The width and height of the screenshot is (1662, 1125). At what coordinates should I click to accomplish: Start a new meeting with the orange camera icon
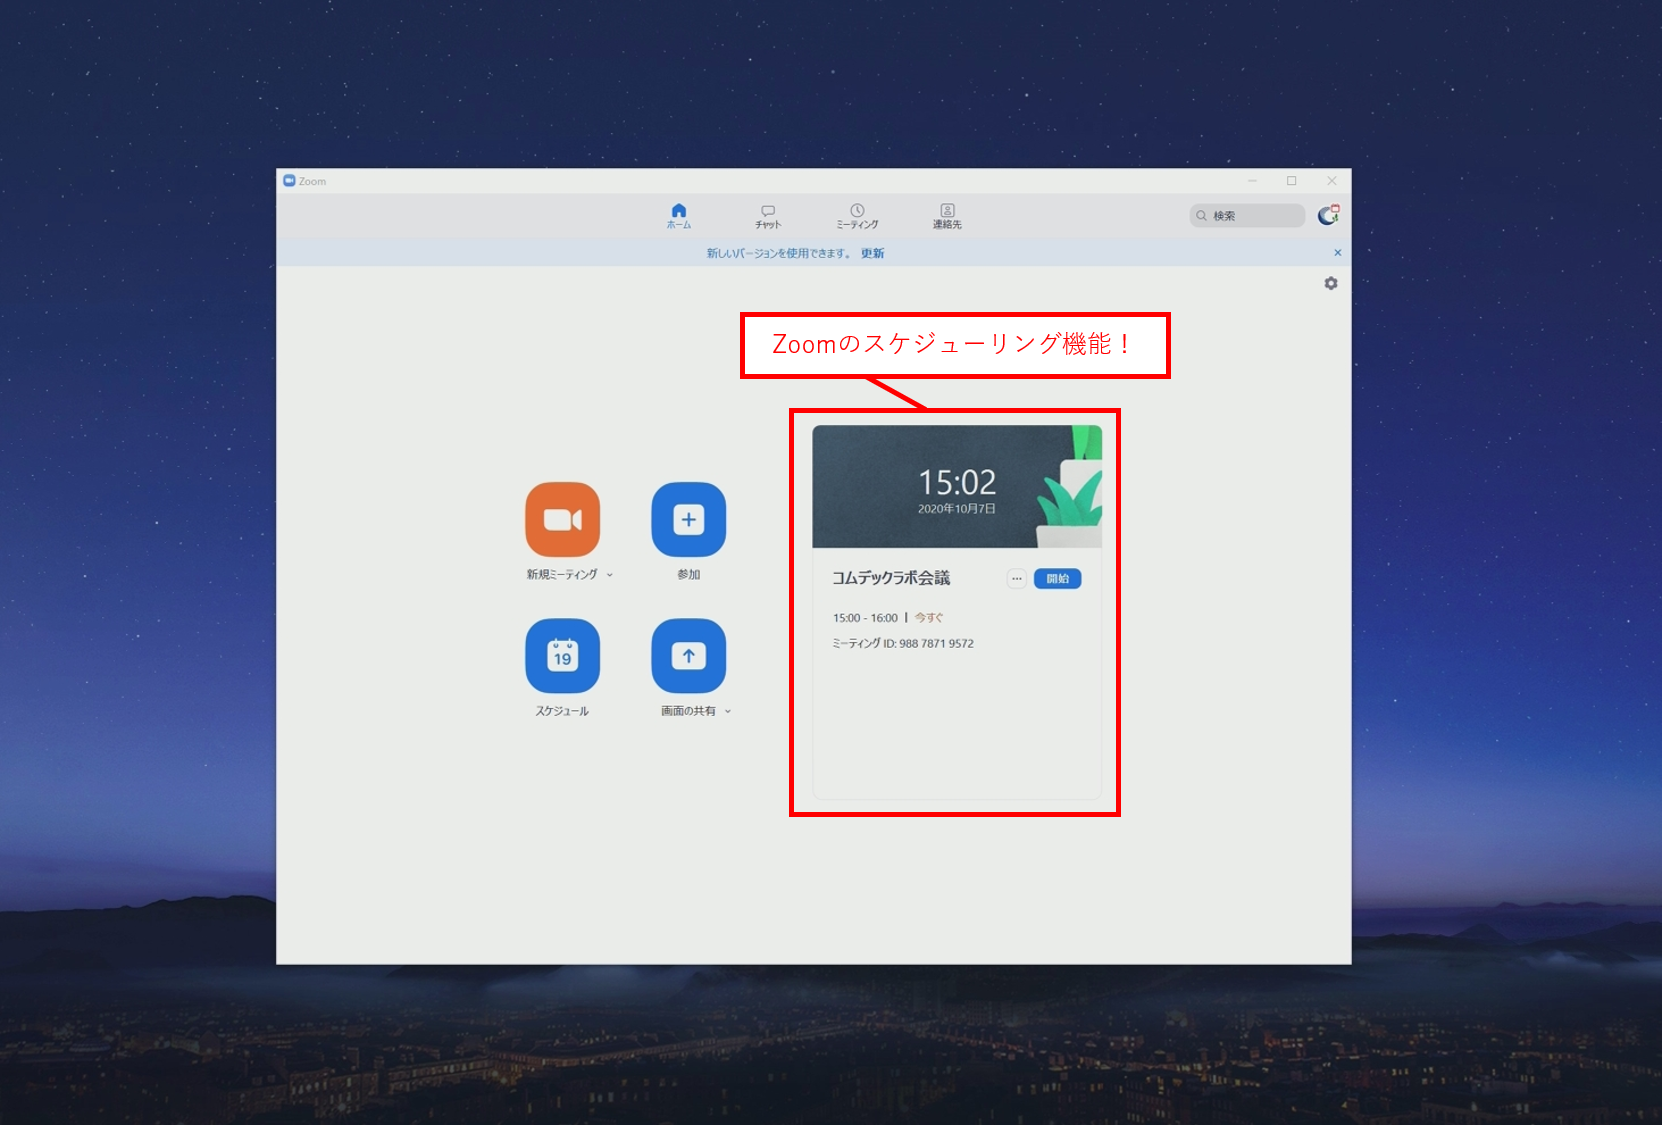tap(563, 520)
